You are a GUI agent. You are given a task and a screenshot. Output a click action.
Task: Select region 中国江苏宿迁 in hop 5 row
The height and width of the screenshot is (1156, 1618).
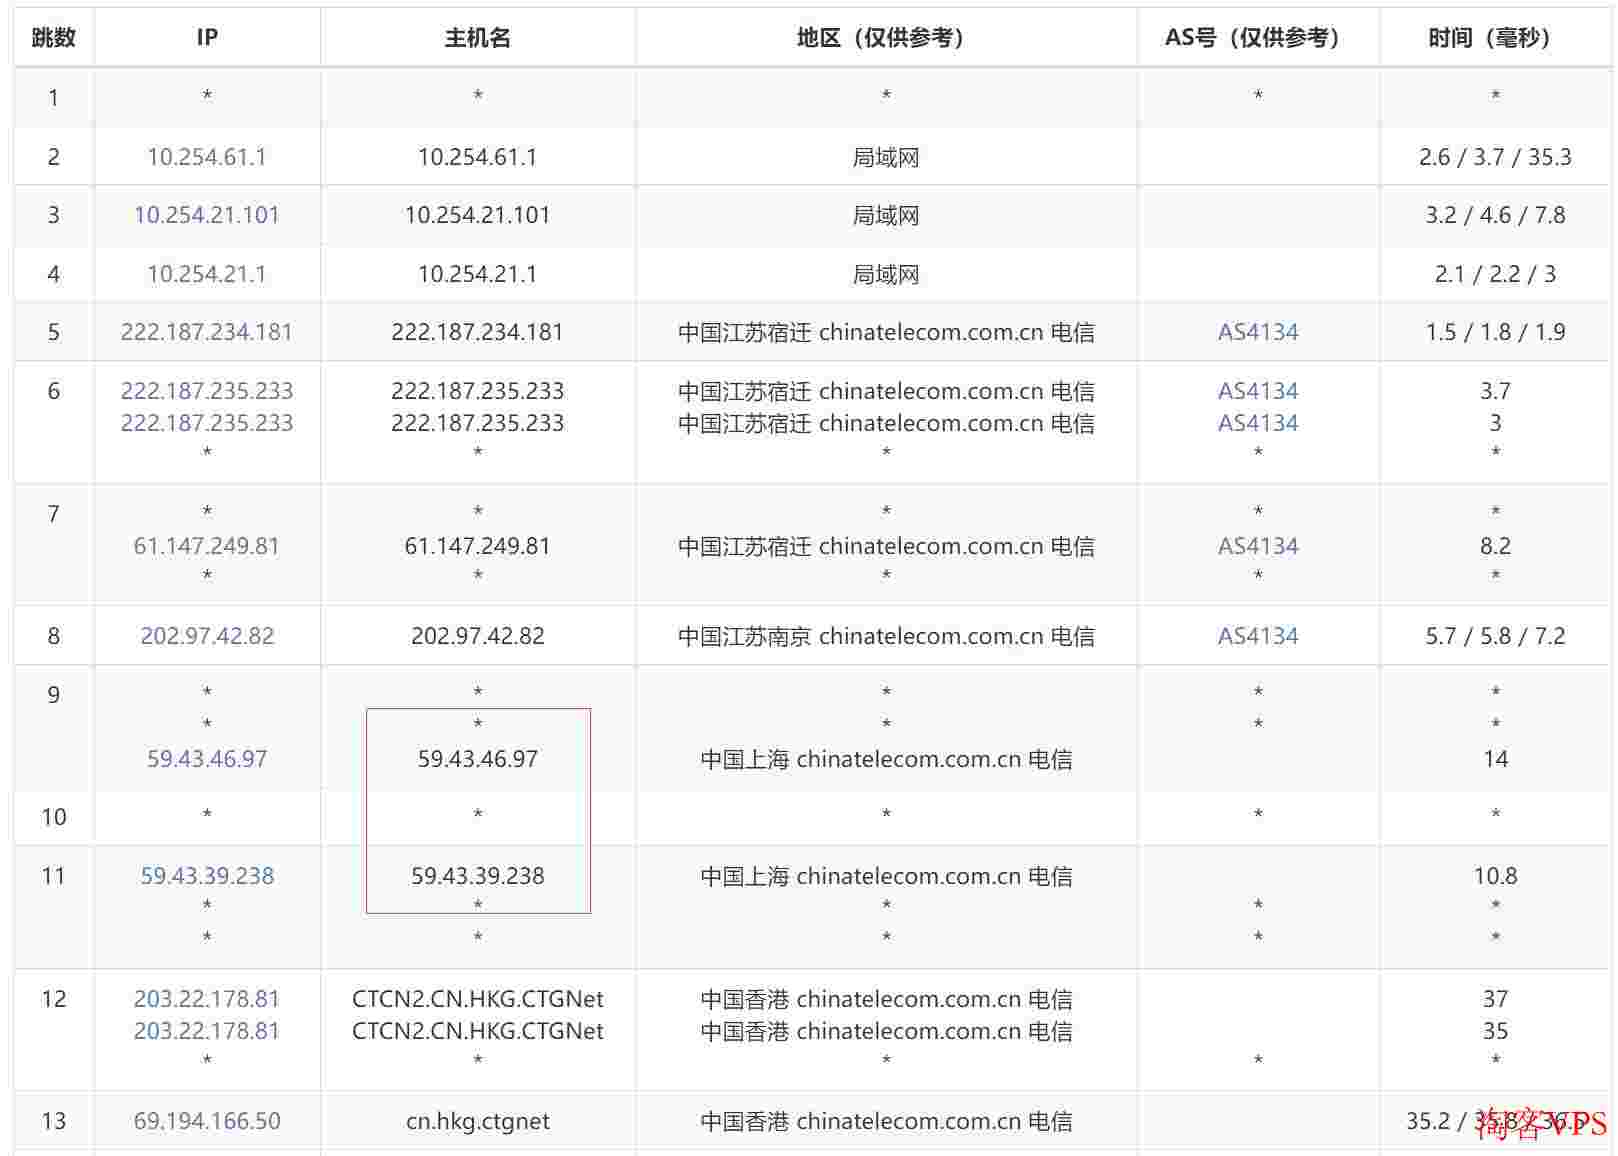[886, 332]
